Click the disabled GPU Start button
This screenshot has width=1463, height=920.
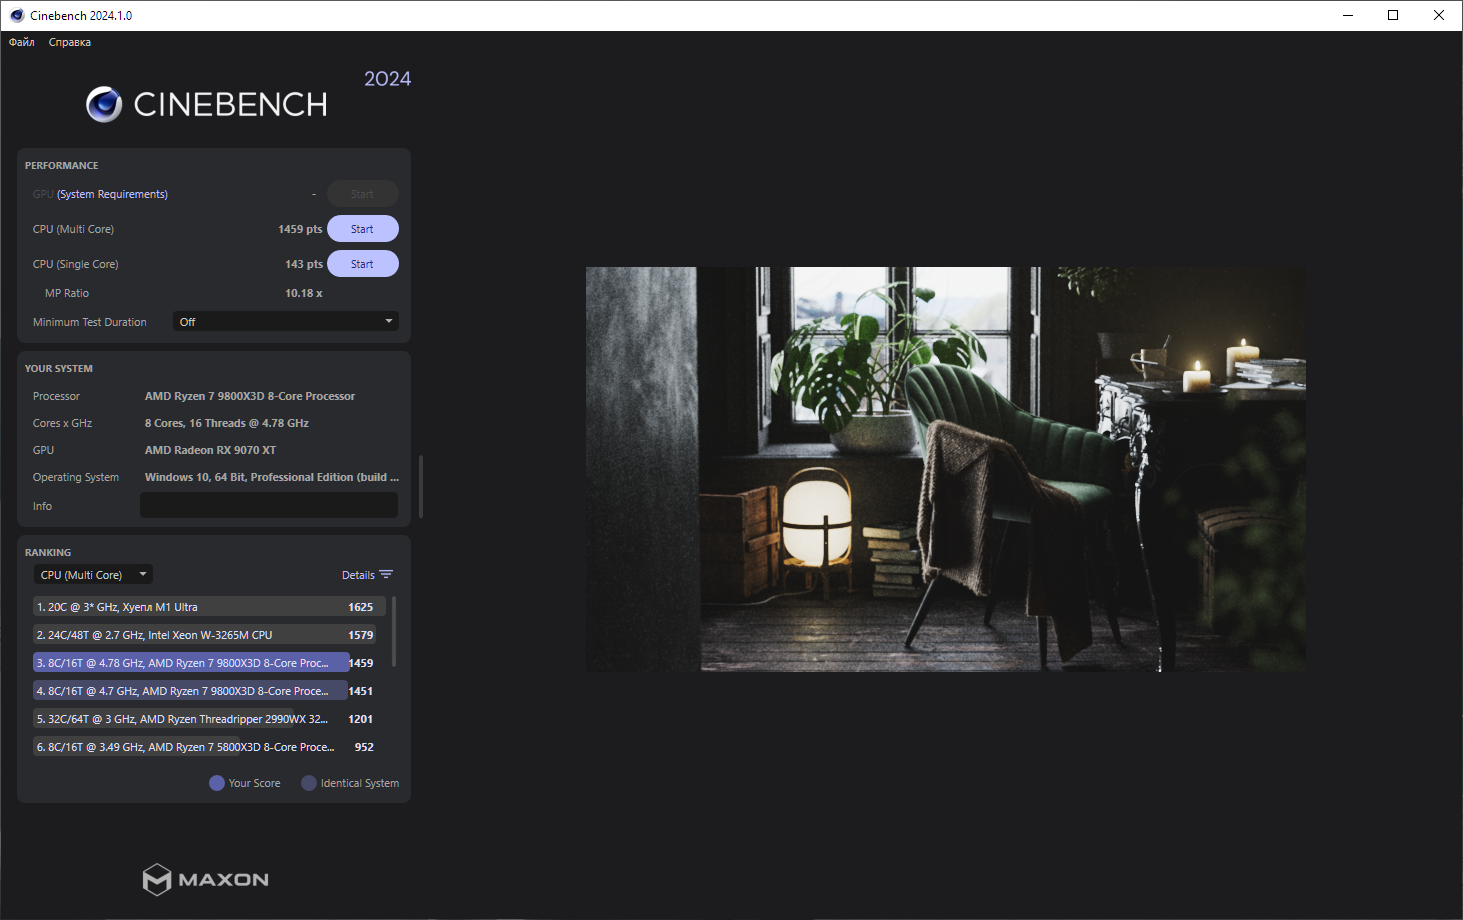[x=362, y=194]
